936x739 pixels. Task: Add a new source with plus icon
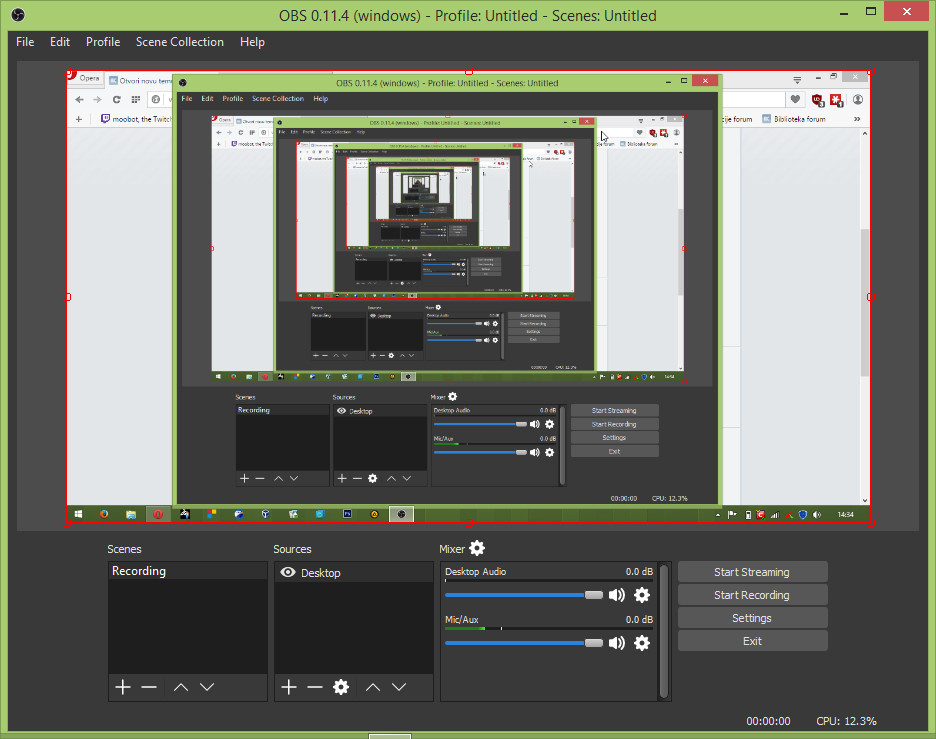coord(288,687)
